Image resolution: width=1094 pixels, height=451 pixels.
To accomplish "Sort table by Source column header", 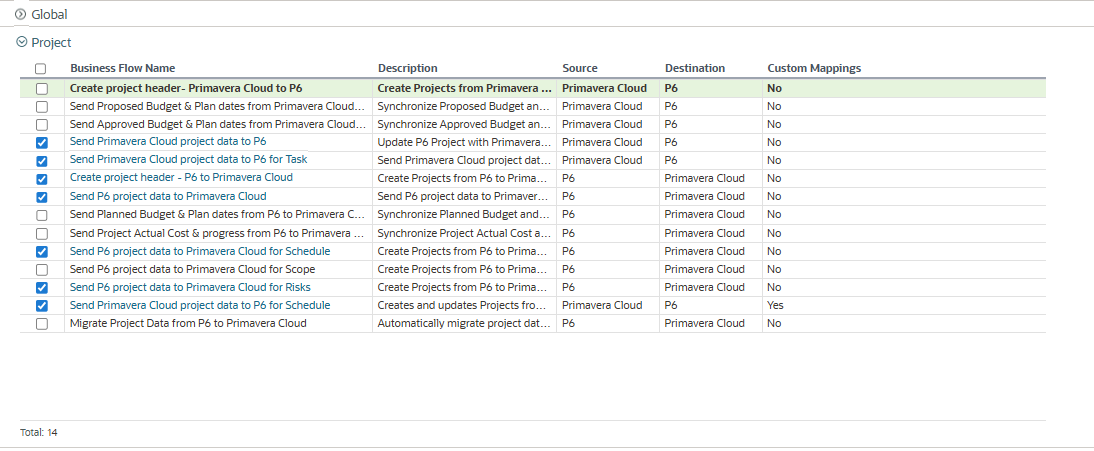I will click(x=580, y=68).
